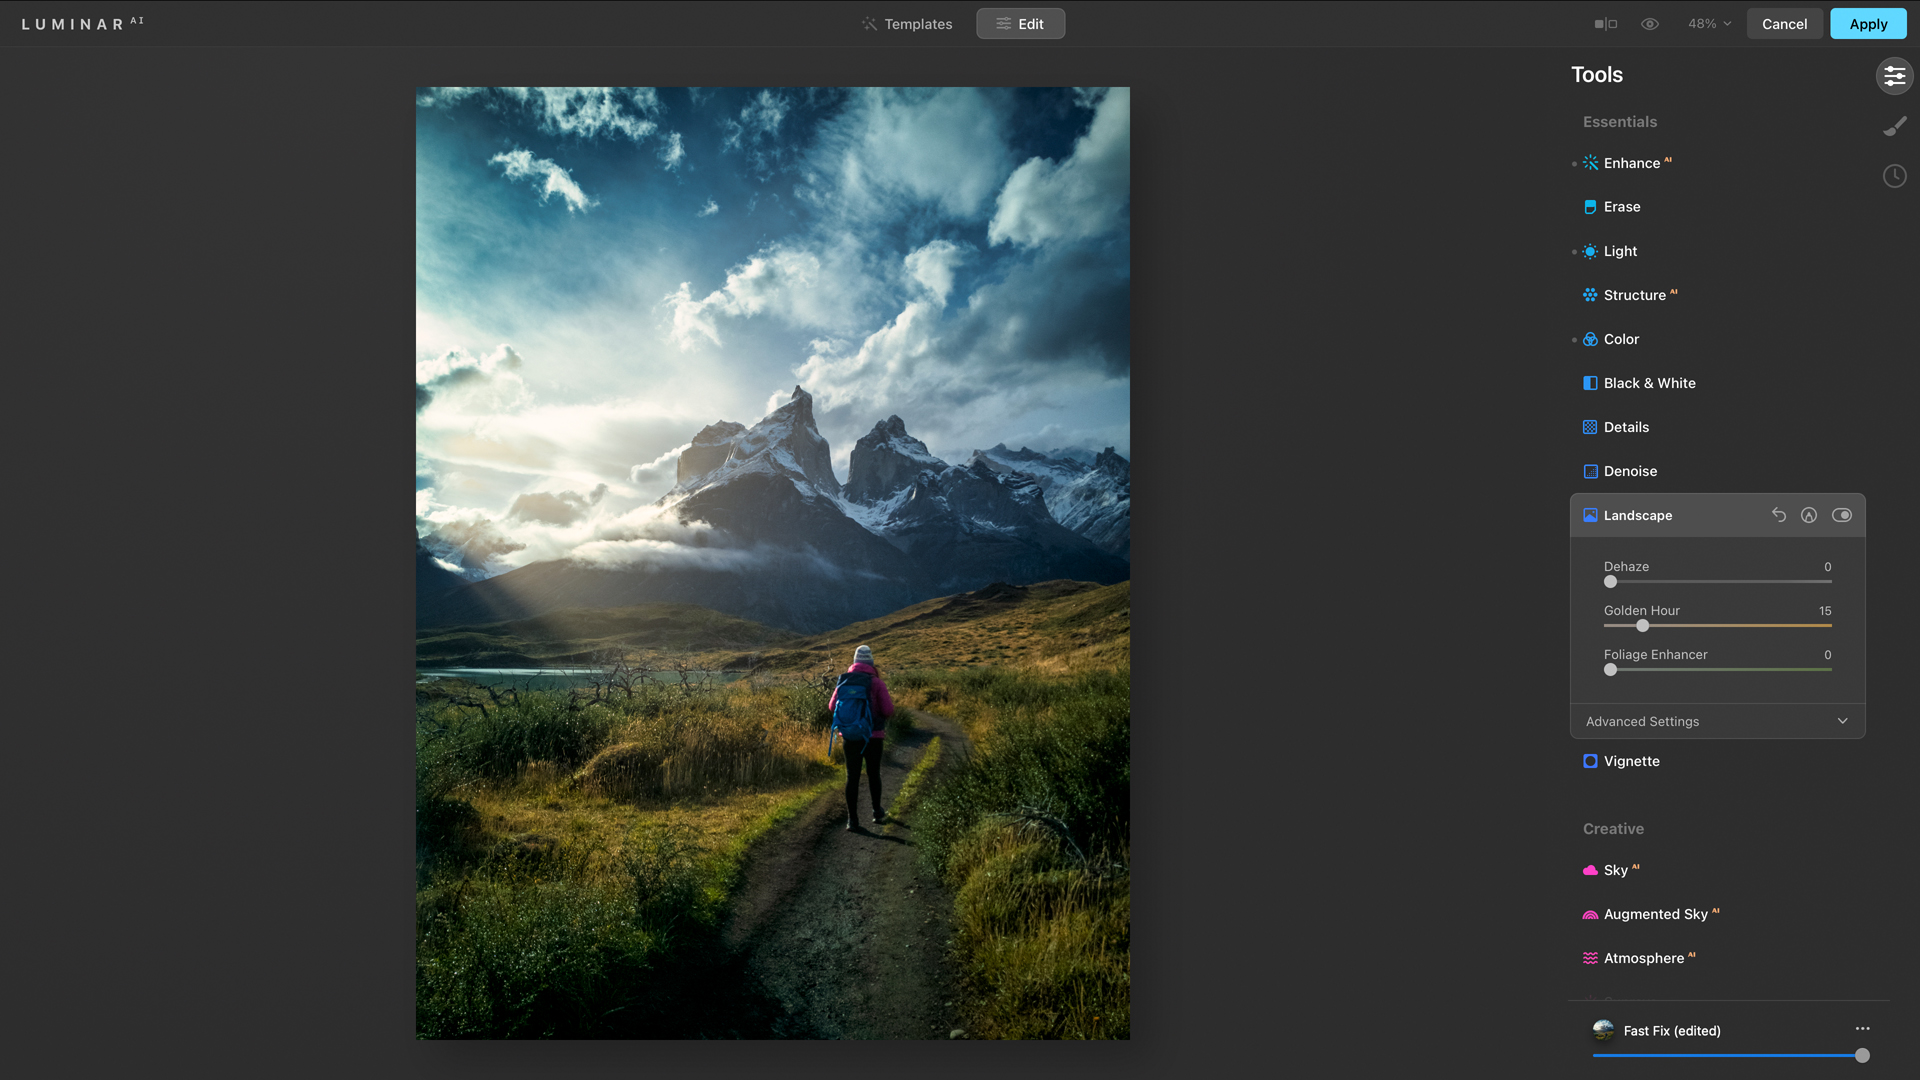Toggle the side-by-side comparison view
This screenshot has width=1920, height=1080.
(x=1605, y=22)
